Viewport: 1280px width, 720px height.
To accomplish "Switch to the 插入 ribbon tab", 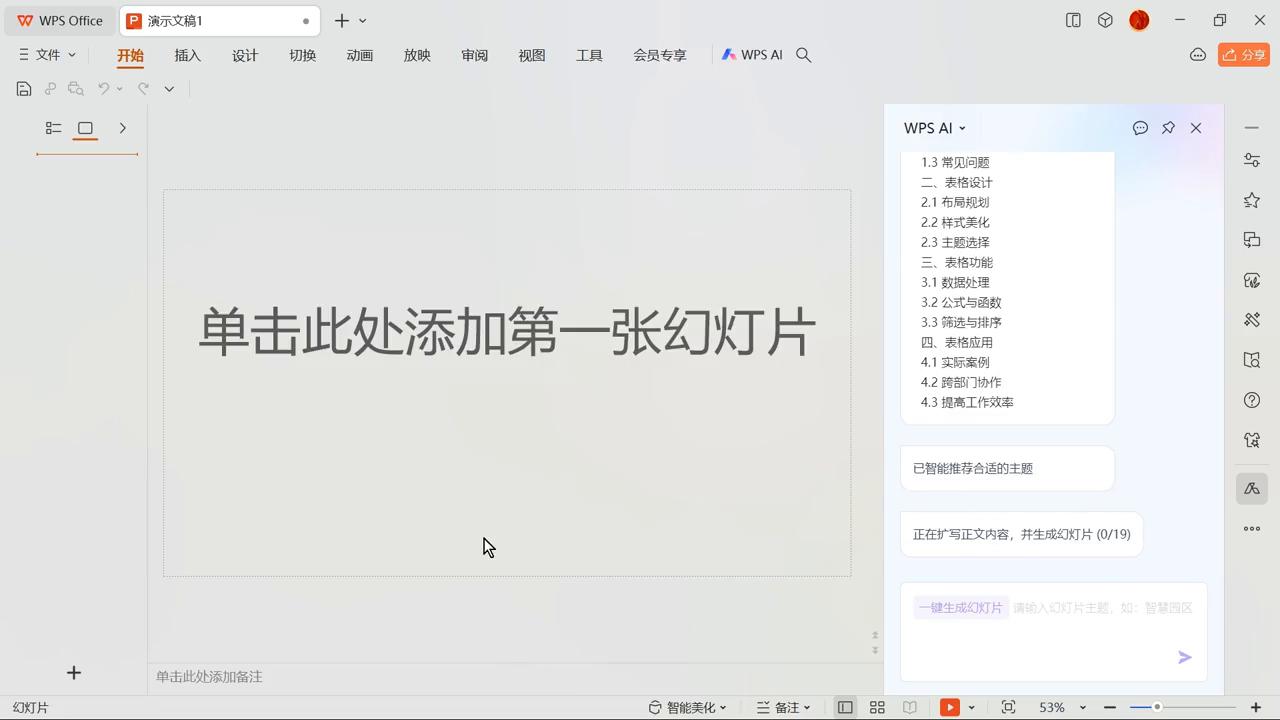I will 187,55.
